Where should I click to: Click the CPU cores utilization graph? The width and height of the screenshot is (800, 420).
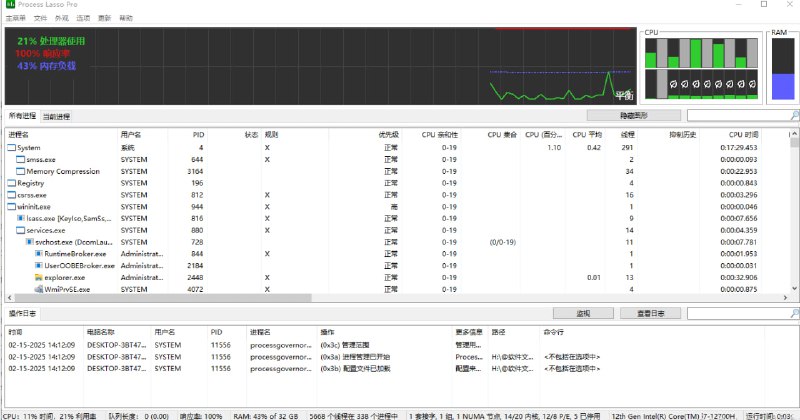tap(701, 68)
